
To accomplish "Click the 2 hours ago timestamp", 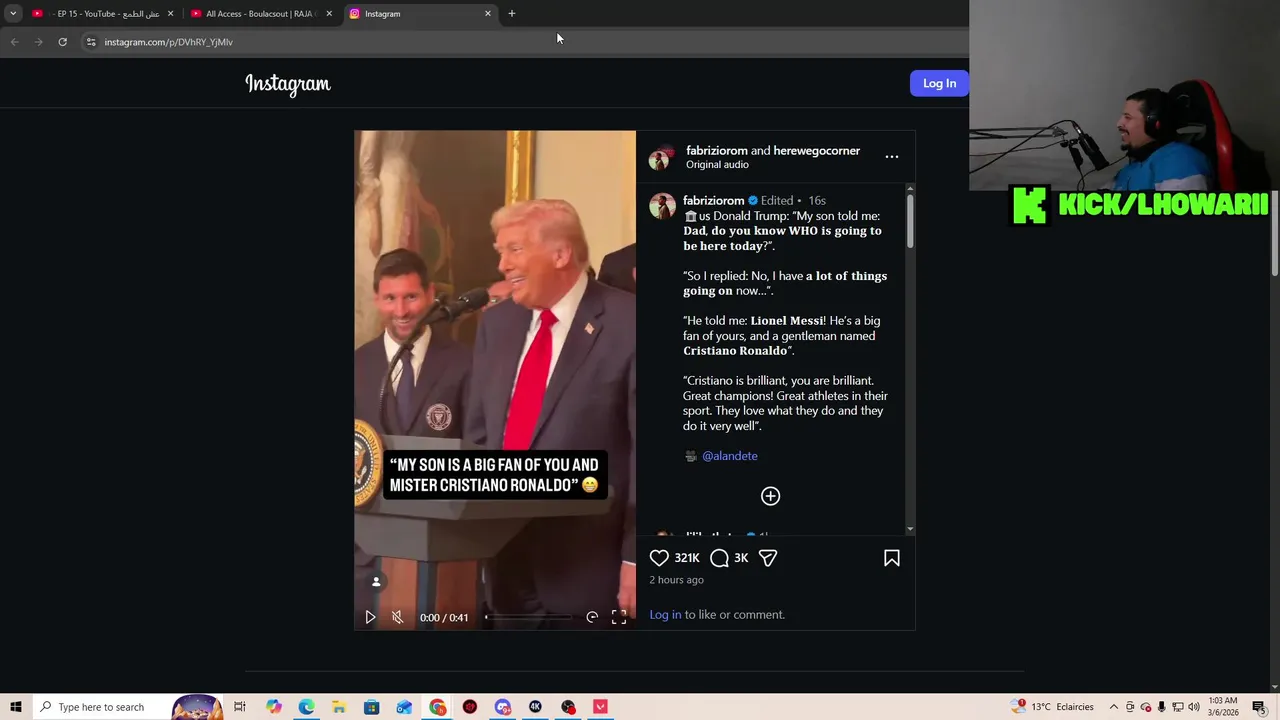I will [676, 580].
